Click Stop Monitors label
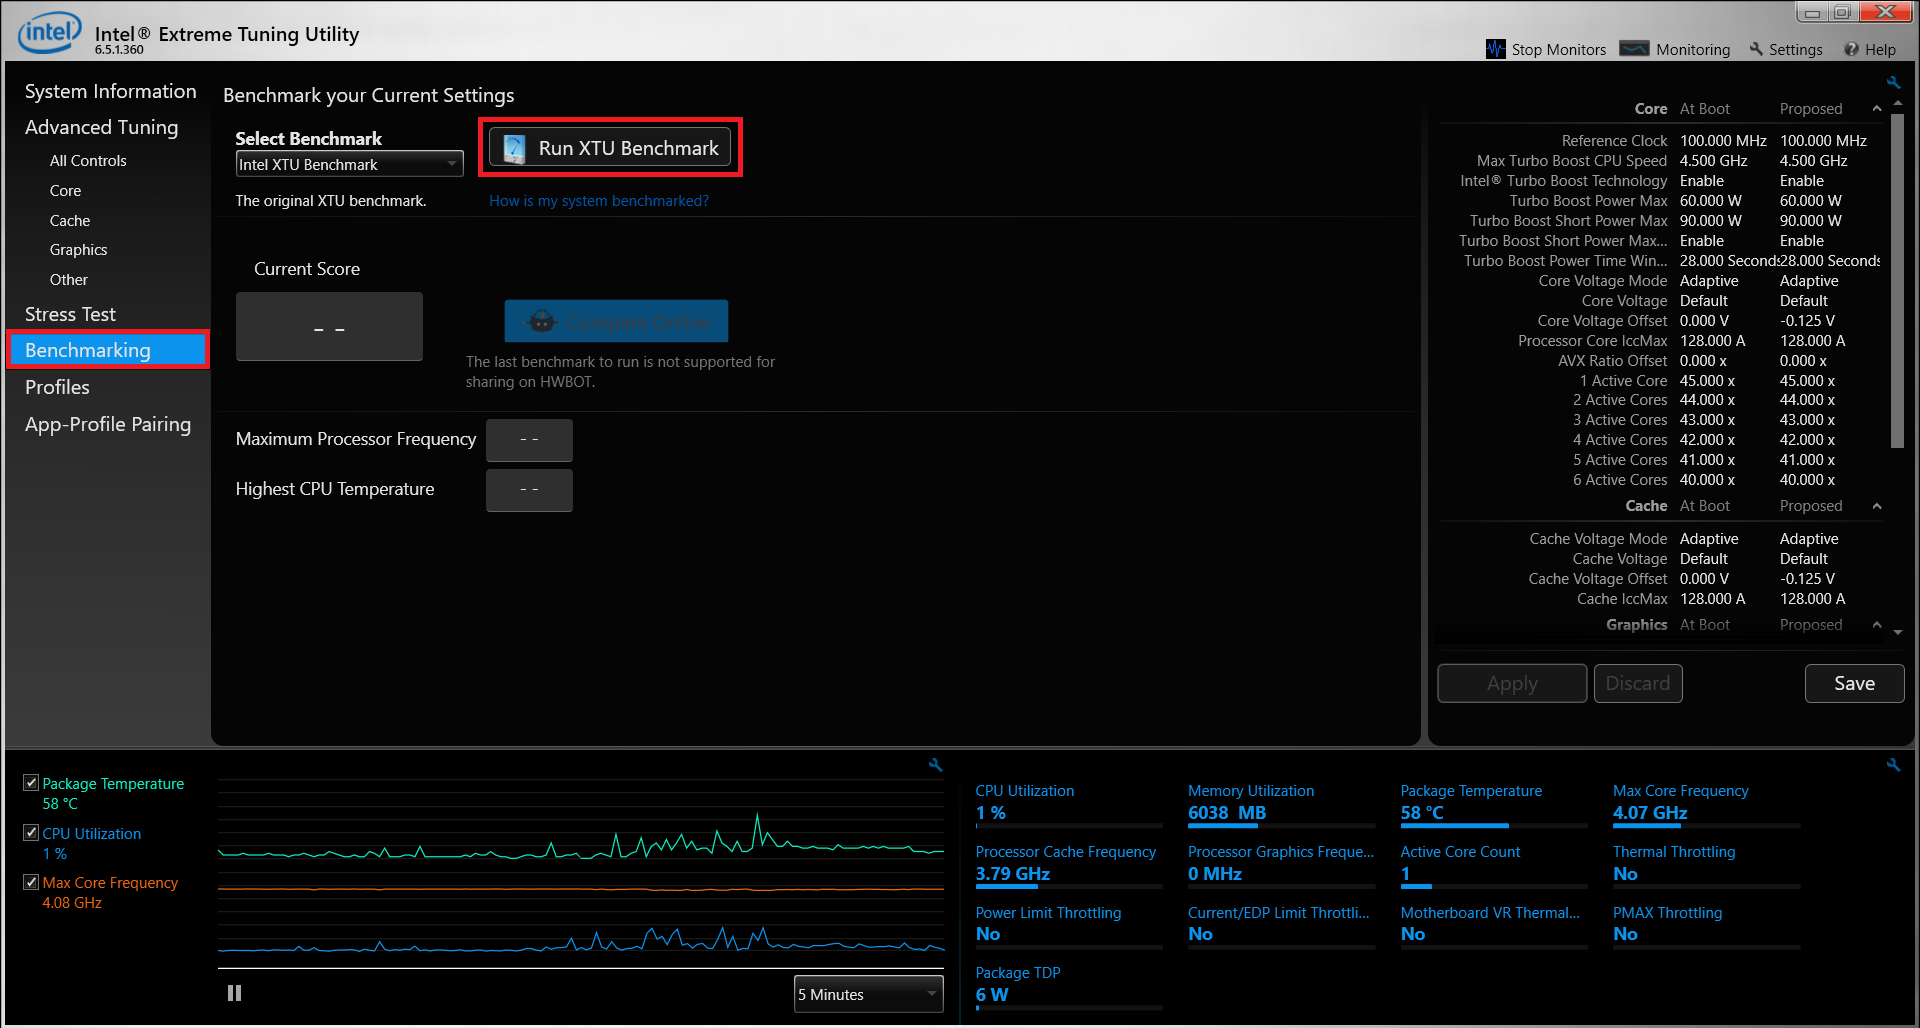This screenshot has width=1920, height=1028. click(1558, 49)
